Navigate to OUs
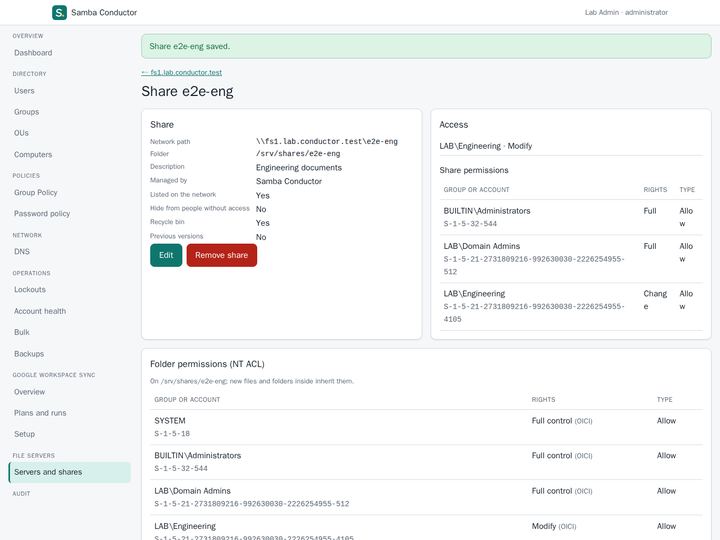Screen dimensions: 720x540 point(21,133)
